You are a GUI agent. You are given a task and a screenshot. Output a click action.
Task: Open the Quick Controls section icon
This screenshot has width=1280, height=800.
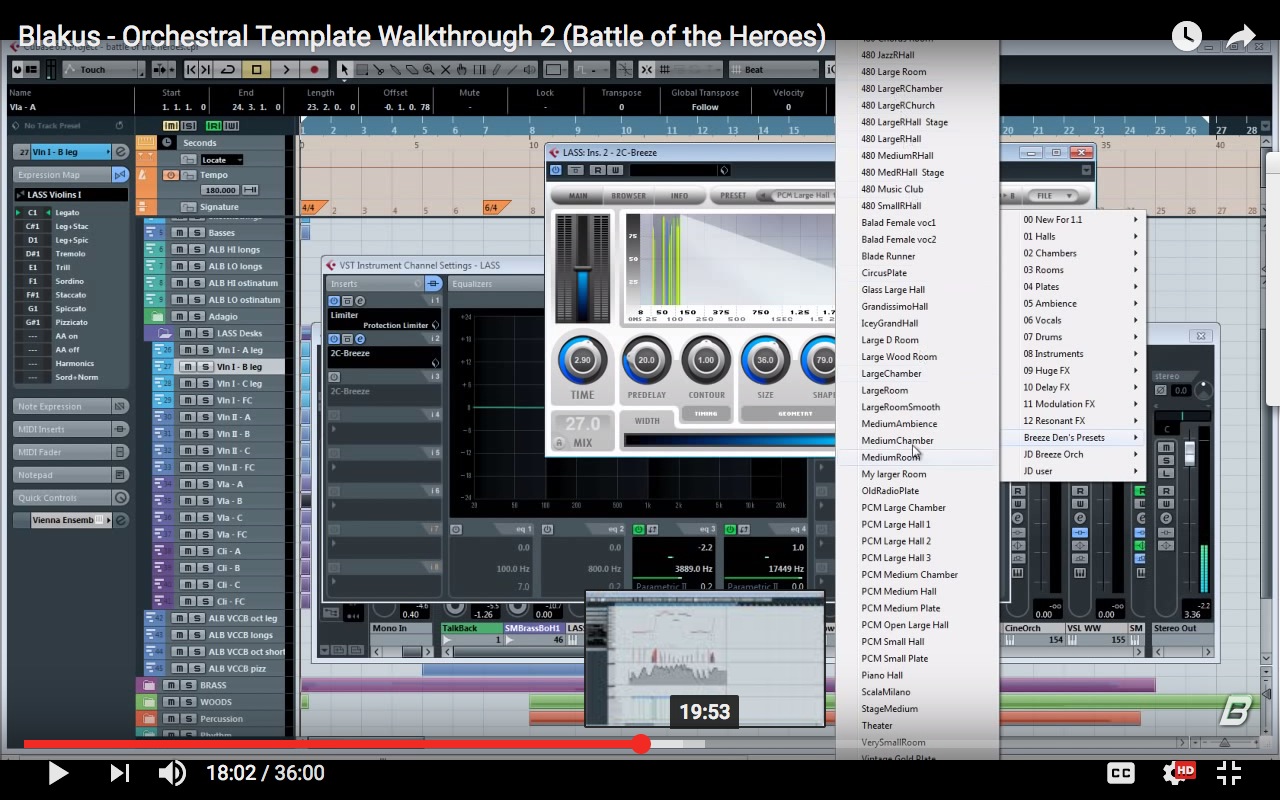(120, 498)
